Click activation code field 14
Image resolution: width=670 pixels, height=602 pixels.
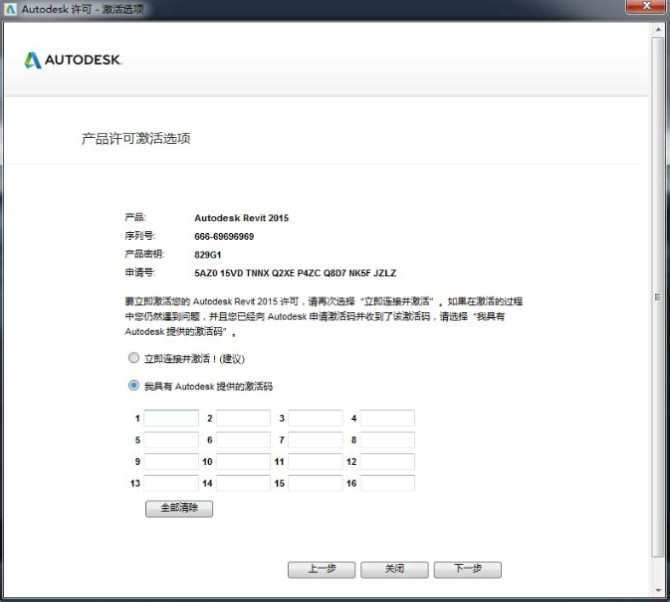243,483
